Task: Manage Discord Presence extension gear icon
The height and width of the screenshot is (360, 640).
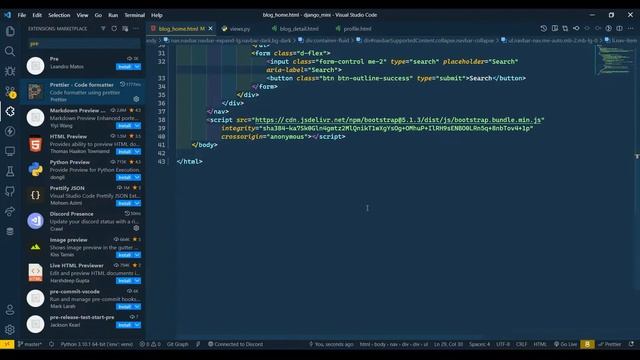Action: coord(136,228)
